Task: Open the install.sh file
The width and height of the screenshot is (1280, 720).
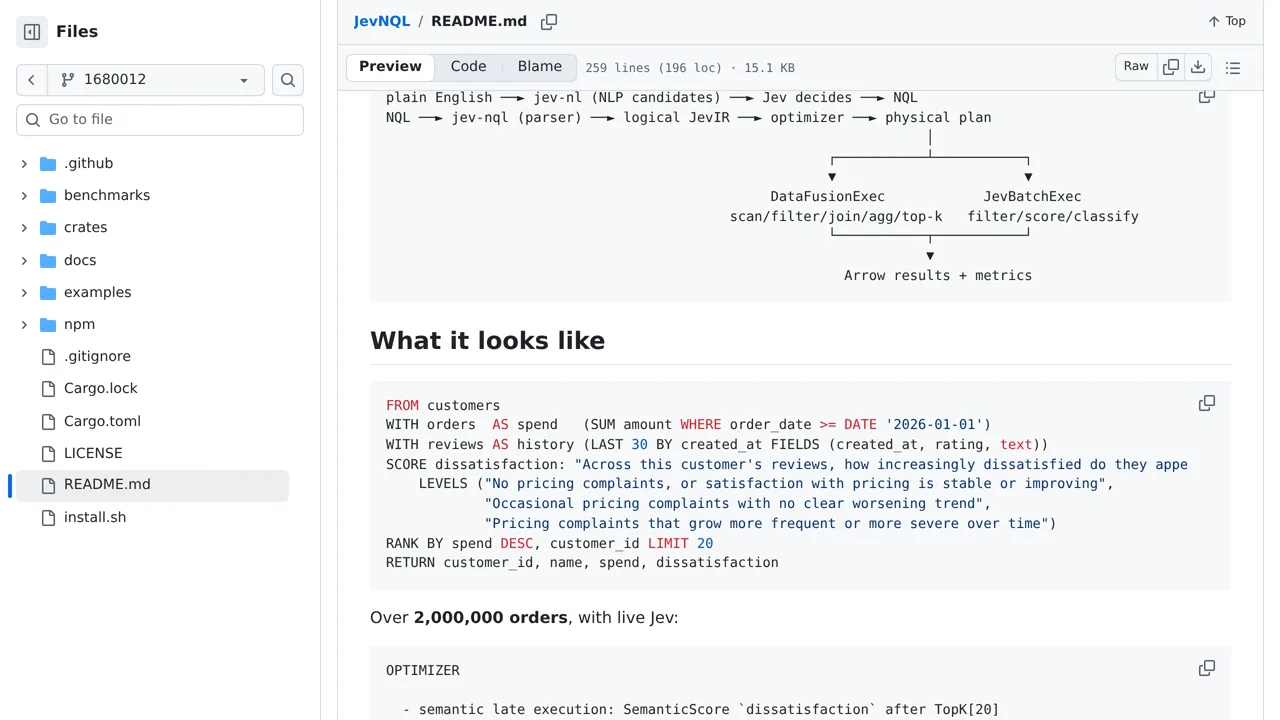Action: (95, 518)
